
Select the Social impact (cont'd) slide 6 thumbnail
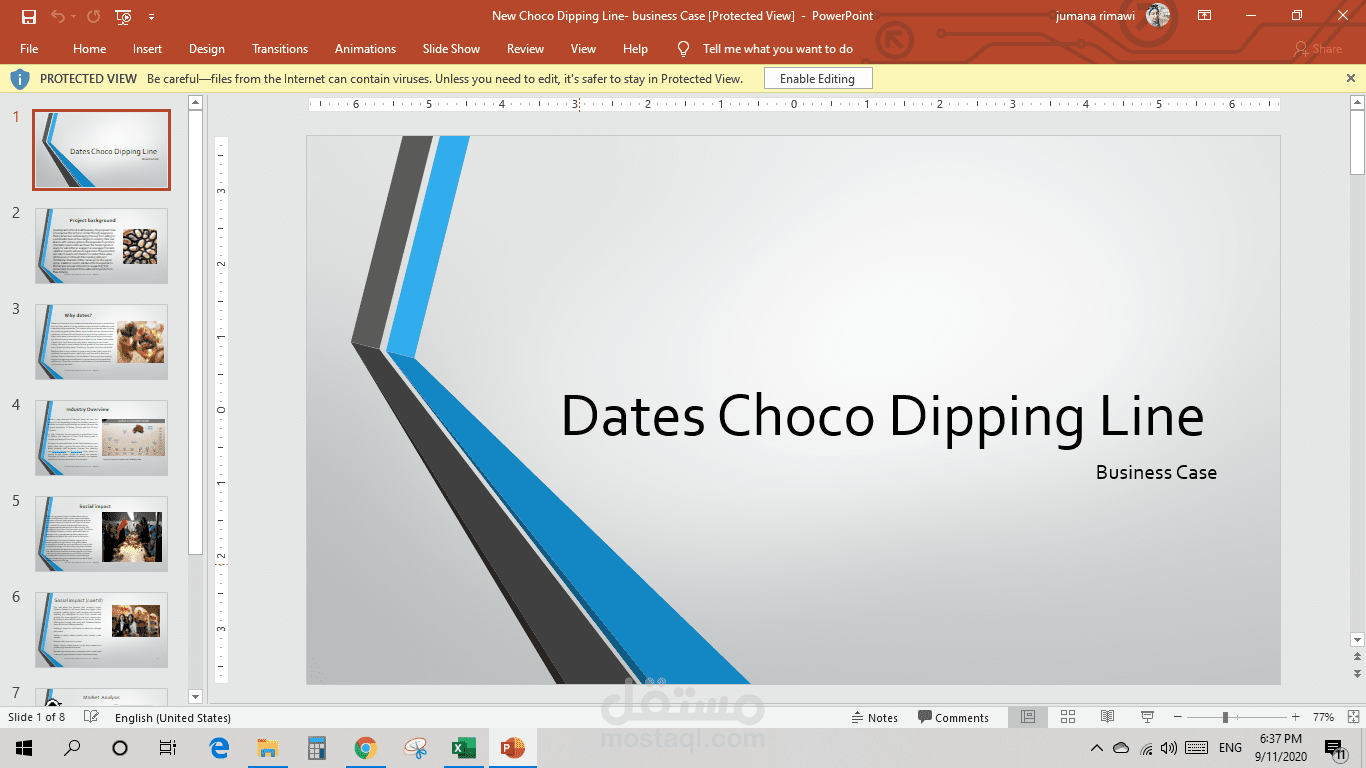click(101, 630)
